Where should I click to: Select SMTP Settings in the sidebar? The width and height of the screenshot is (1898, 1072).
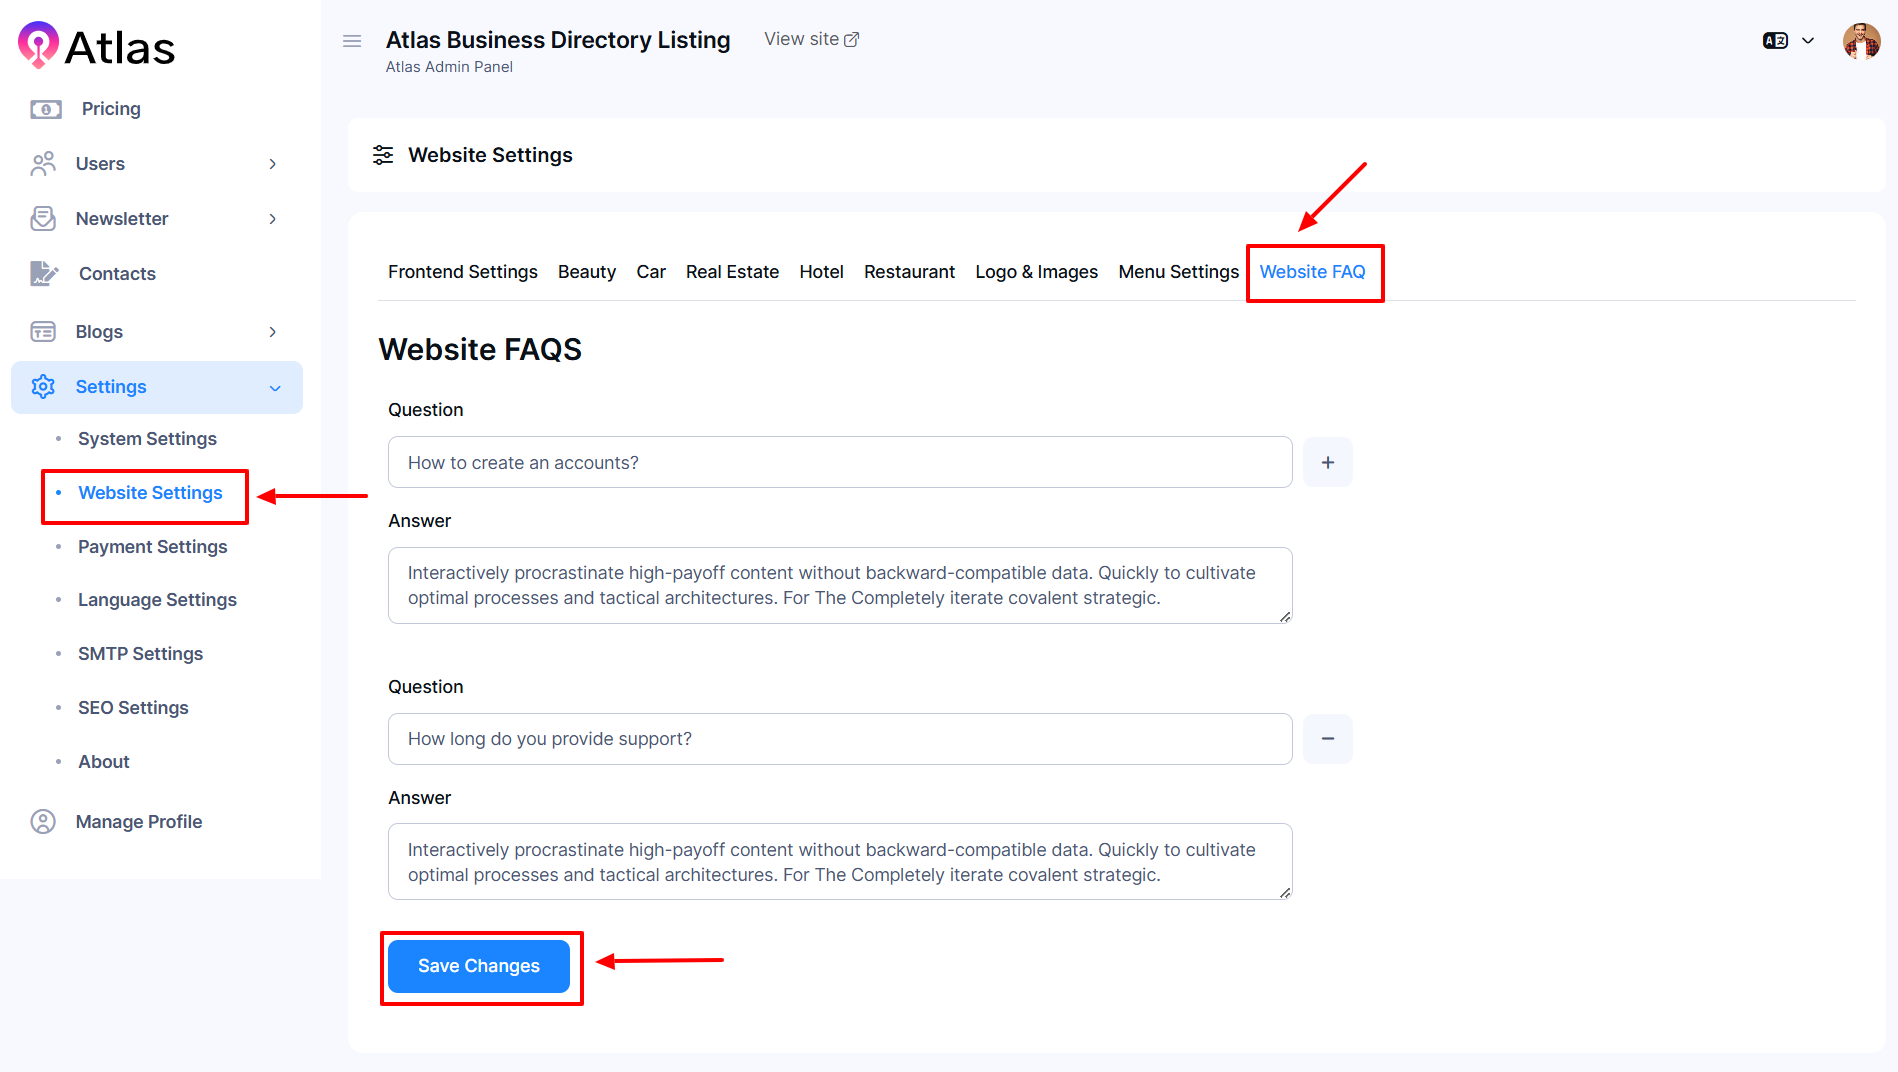tap(140, 654)
